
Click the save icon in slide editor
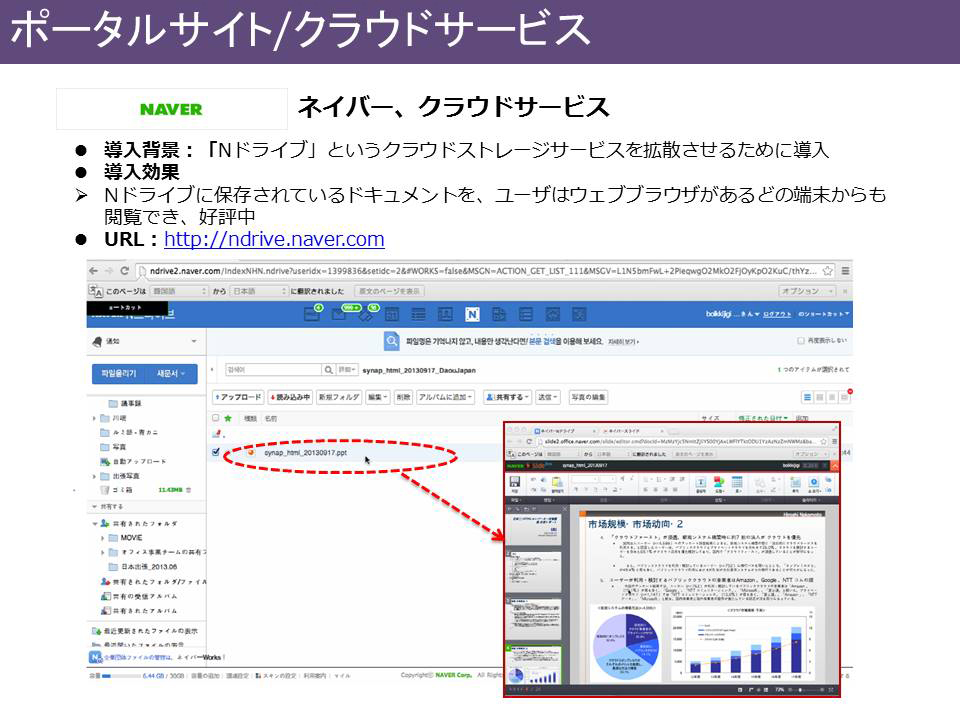(x=514, y=482)
